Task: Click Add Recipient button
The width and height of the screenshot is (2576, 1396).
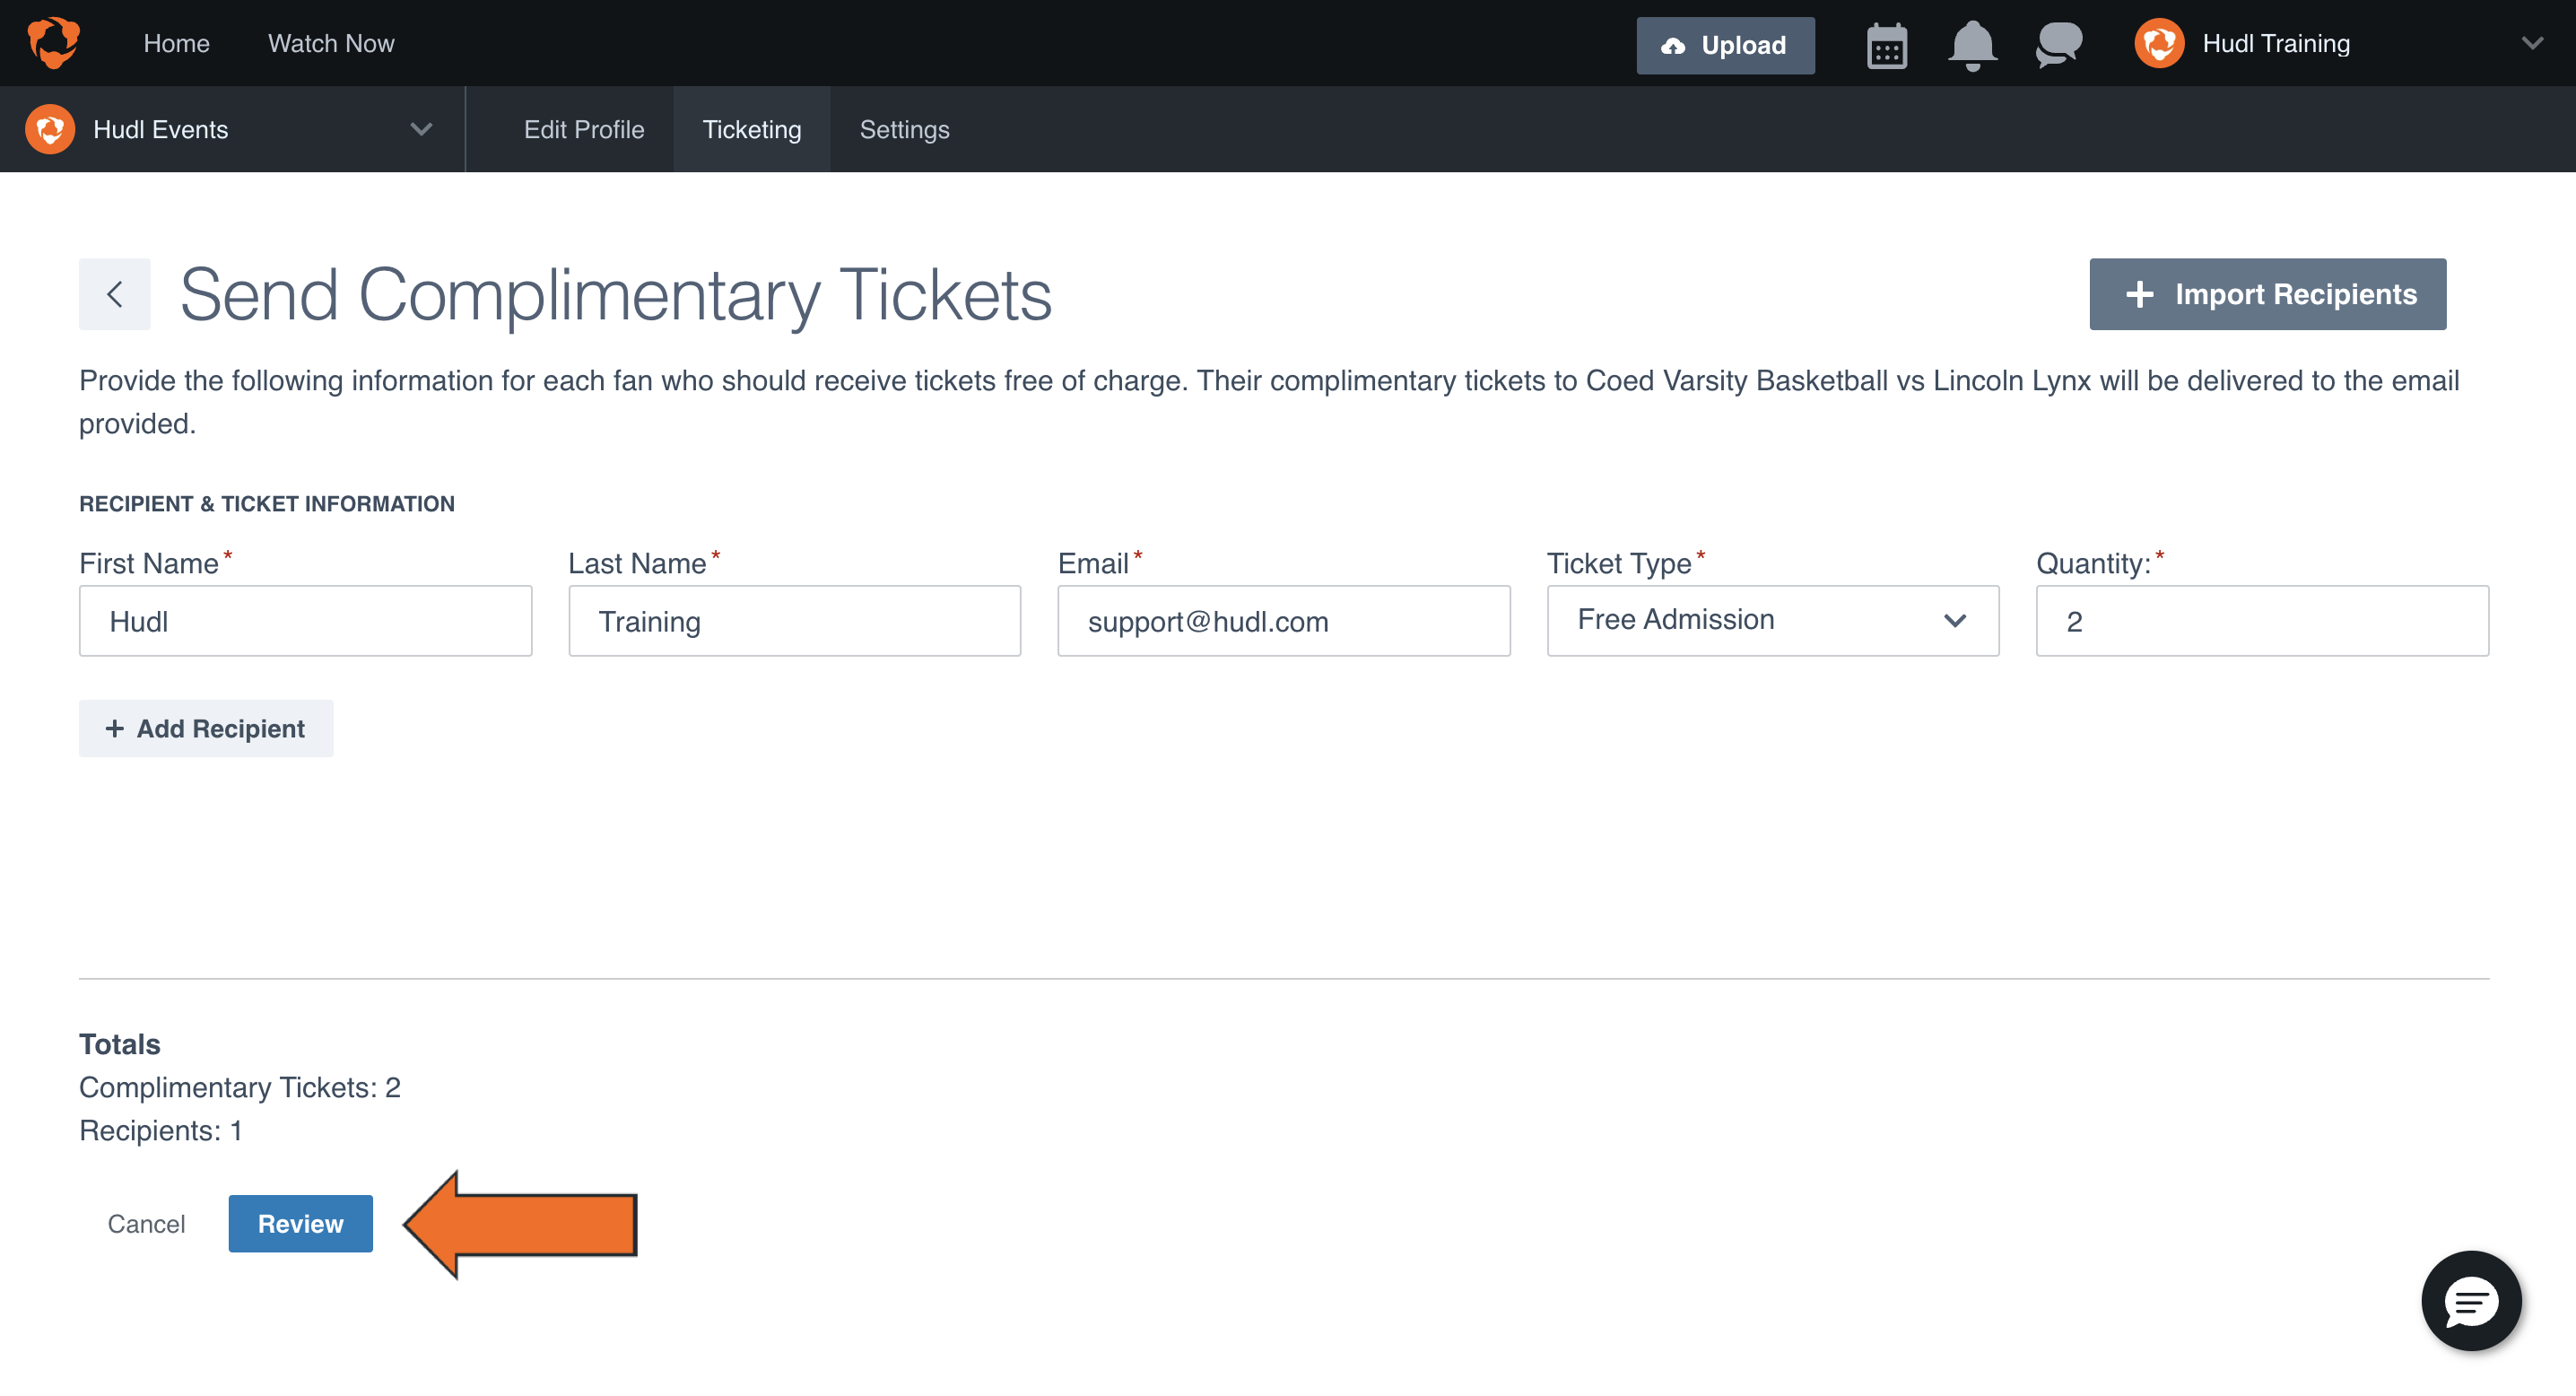Action: point(206,728)
